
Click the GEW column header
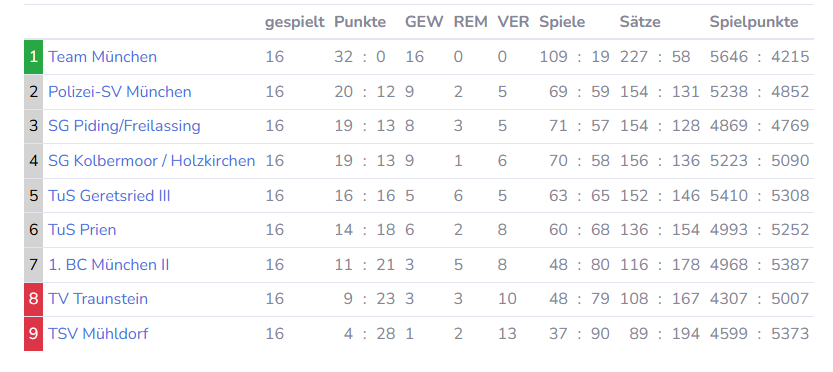(x=424, y=22)
